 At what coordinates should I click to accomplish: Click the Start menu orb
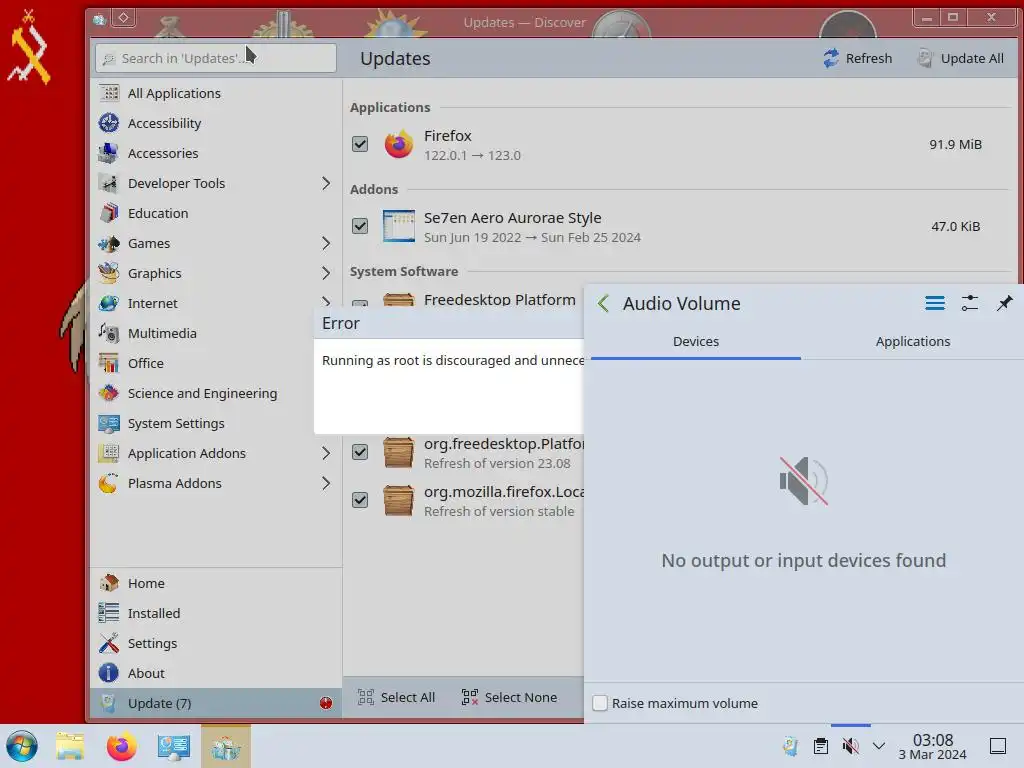pyautogui.click(x=22, y=746)
